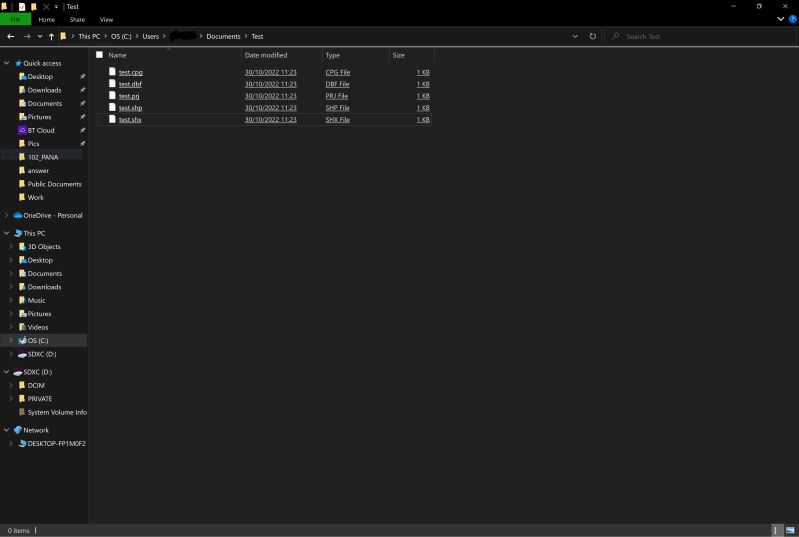Select the OS (C:) drive icon

pyautogui.click(x=22, y=340)
